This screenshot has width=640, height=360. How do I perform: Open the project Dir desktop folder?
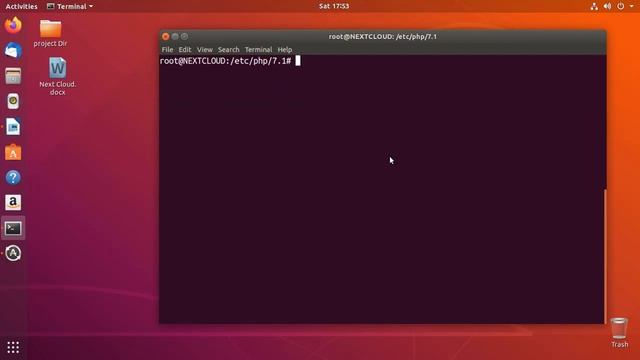click(x=51, y=33)
